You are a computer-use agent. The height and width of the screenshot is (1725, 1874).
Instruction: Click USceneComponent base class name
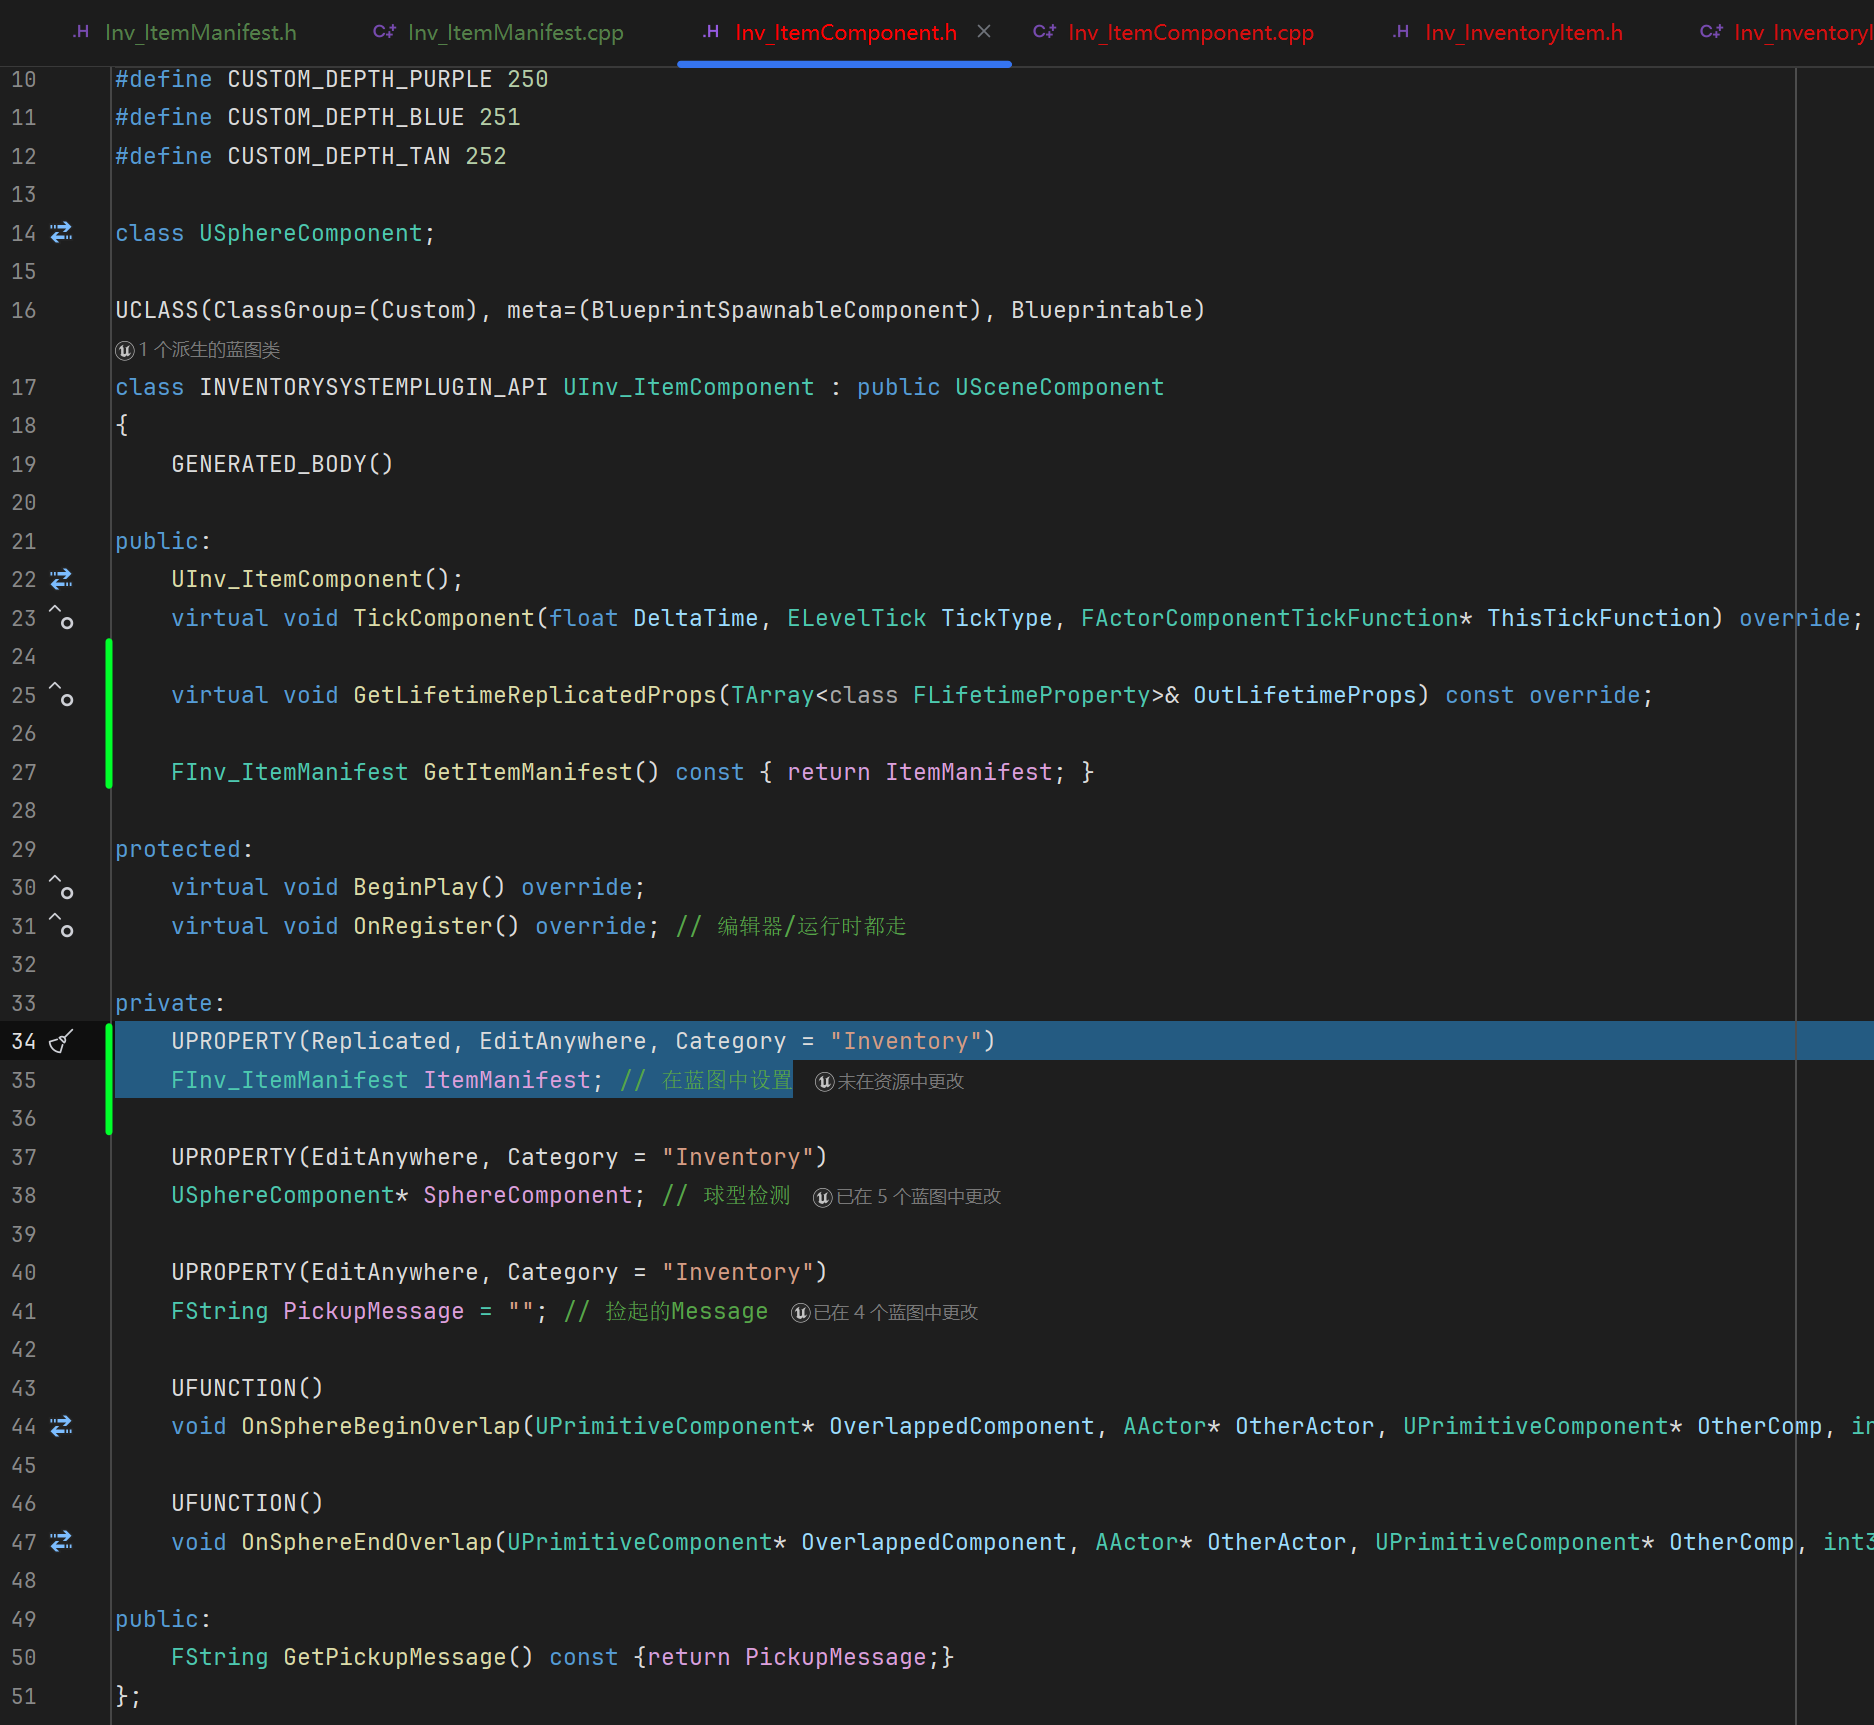point(1059,387)
